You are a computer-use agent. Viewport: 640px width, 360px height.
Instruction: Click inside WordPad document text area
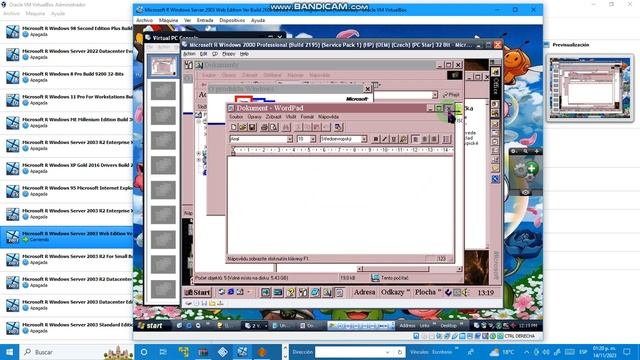340,205
